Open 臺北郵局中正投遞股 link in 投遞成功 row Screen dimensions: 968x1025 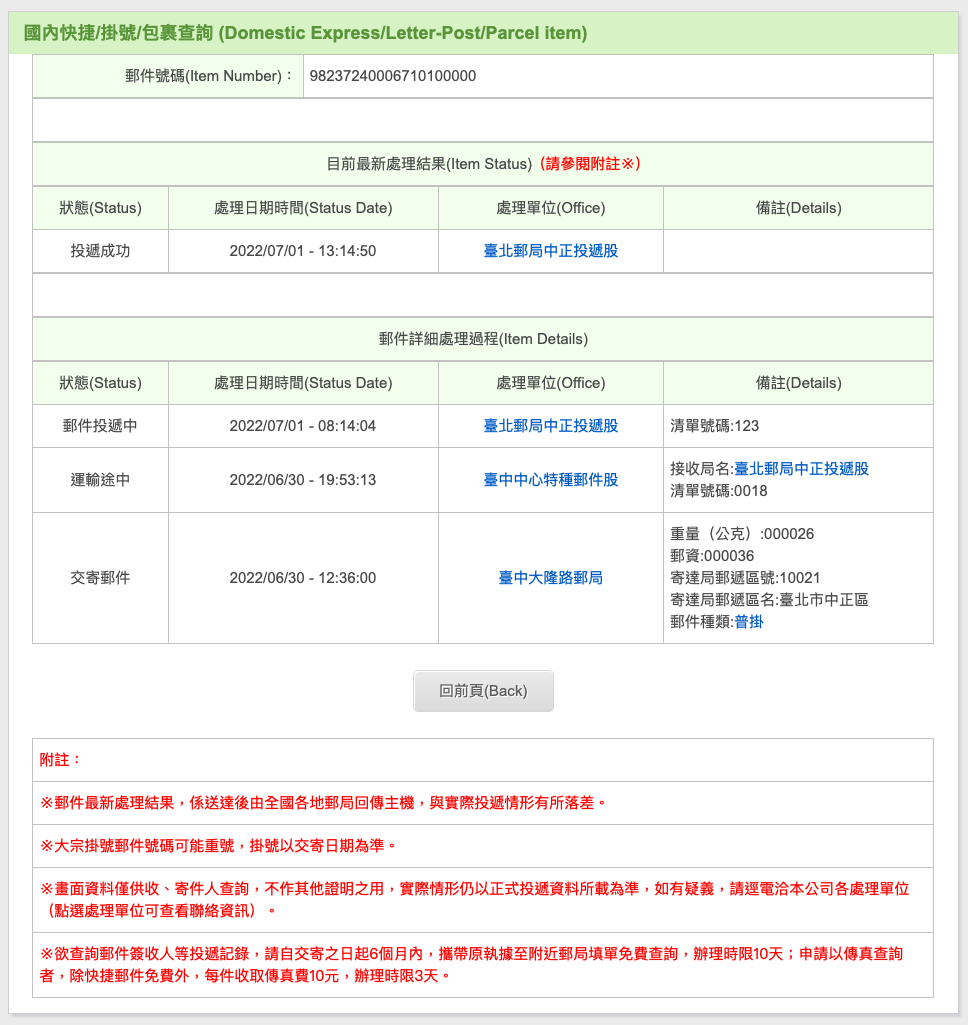[x=550, y=251]
